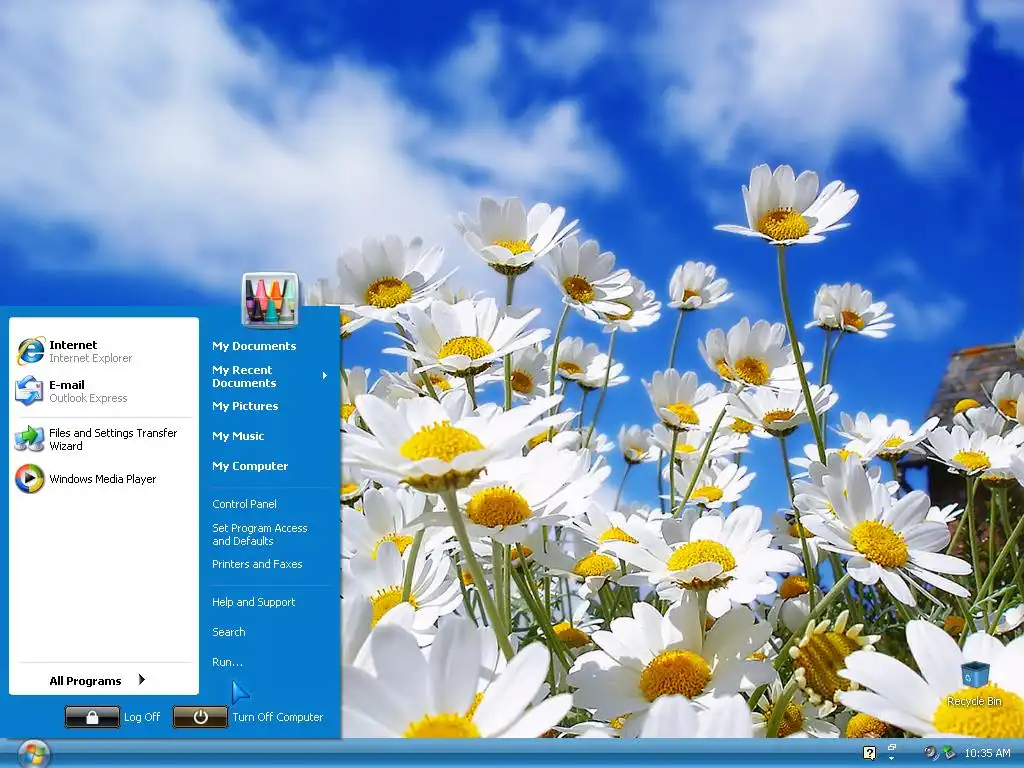1024x768 pixels.
Task: Click Run... in the Start menu
Action: tap(227, 662)
